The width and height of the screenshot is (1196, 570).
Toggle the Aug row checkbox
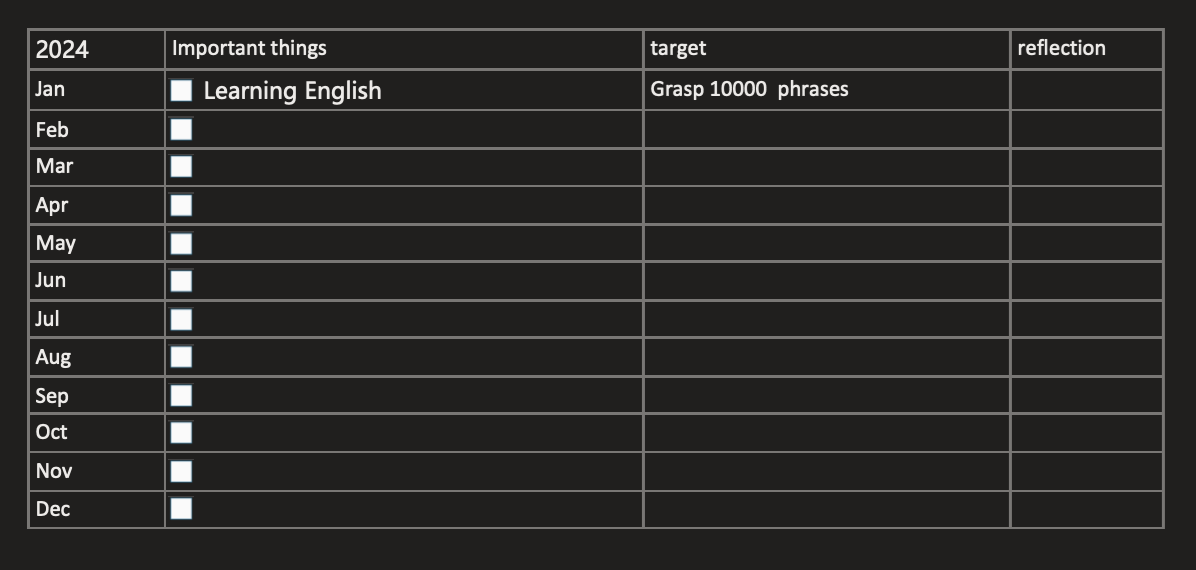point(181,356)
